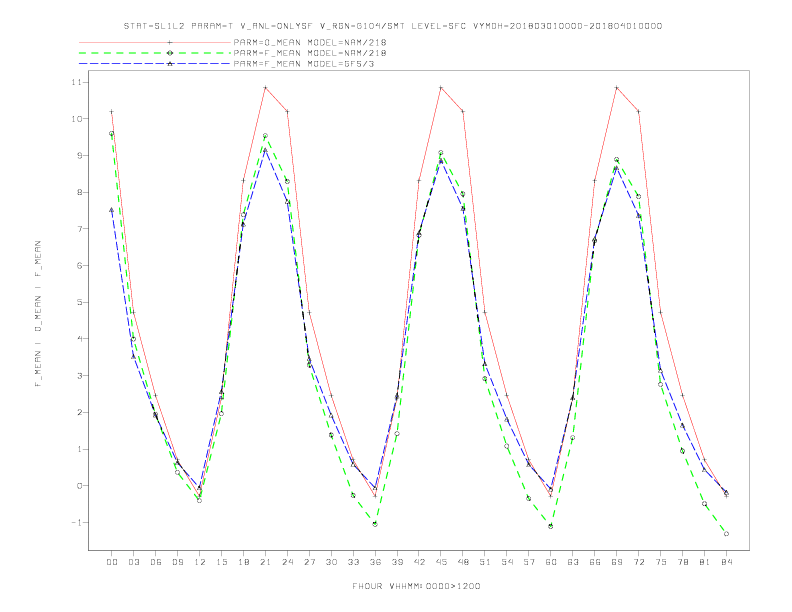Click x-axis tick label 42
This screenshot has height=612, width=792.
pos(419,562)
